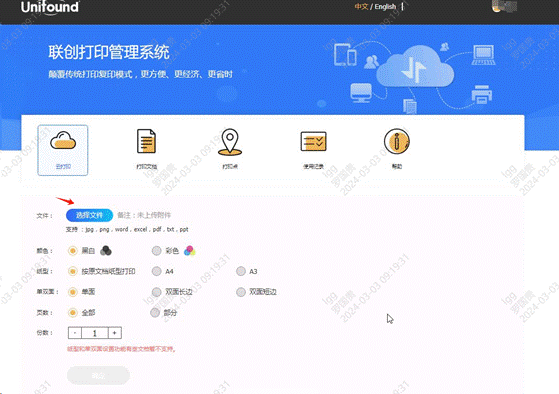The width and height of the screenshot is (559, 394).
Task: Select all pages (全部) option
Action: click(73, 313)
